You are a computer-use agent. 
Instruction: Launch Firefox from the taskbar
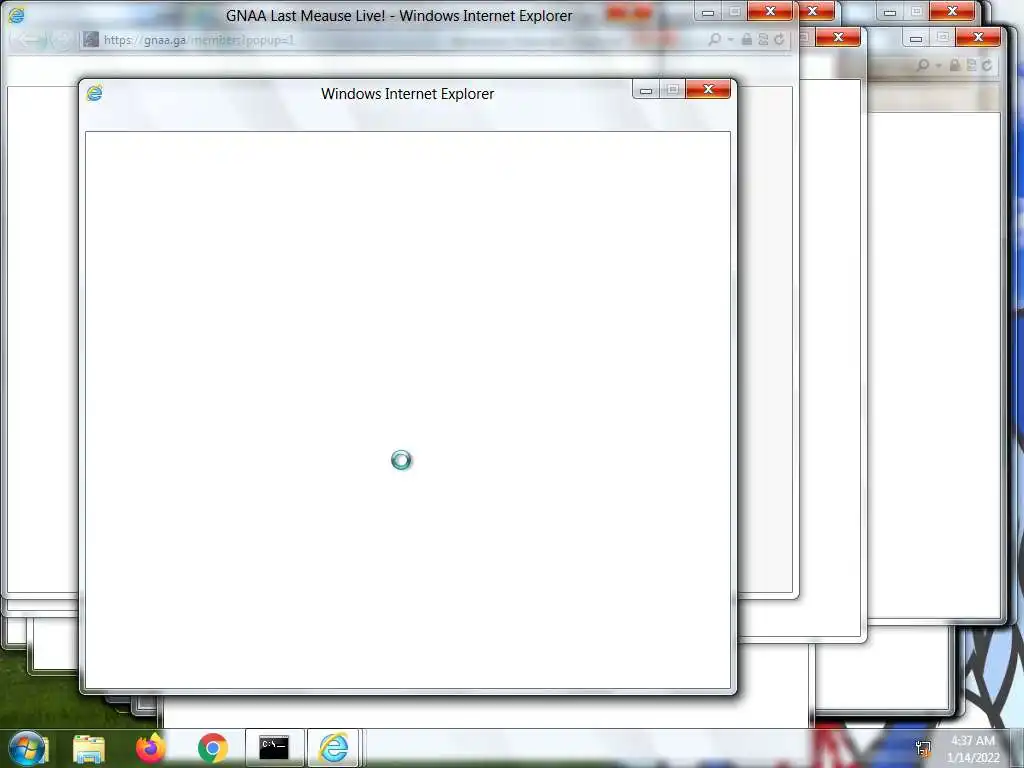[x=151, y=748]
